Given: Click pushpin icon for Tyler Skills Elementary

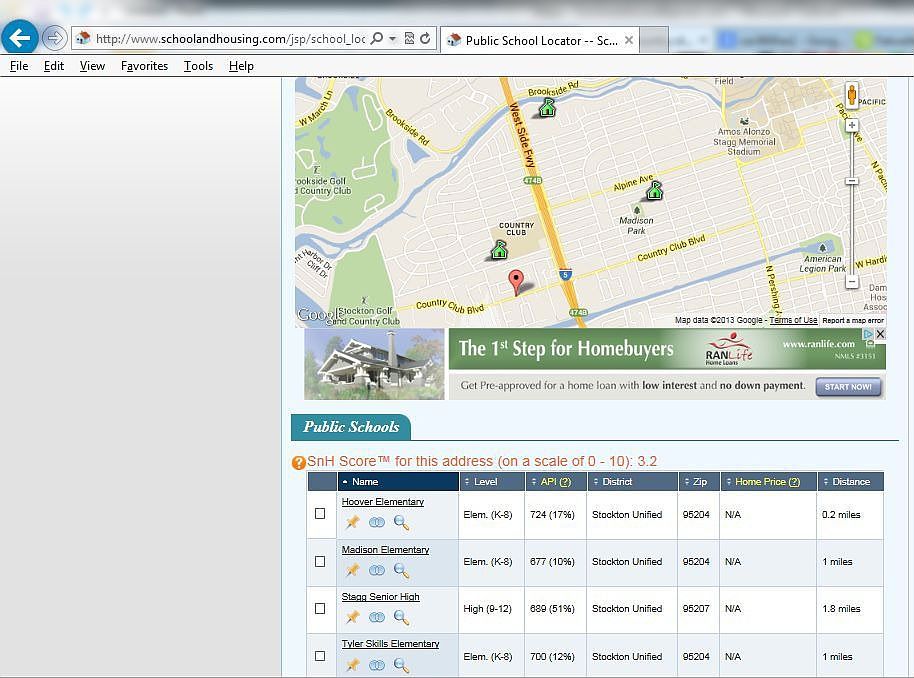Looking at the screenshot, I should 353,665.
